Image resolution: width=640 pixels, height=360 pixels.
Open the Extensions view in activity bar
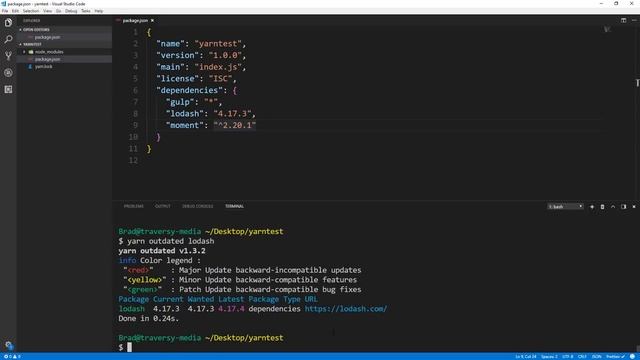coord(8,89)
